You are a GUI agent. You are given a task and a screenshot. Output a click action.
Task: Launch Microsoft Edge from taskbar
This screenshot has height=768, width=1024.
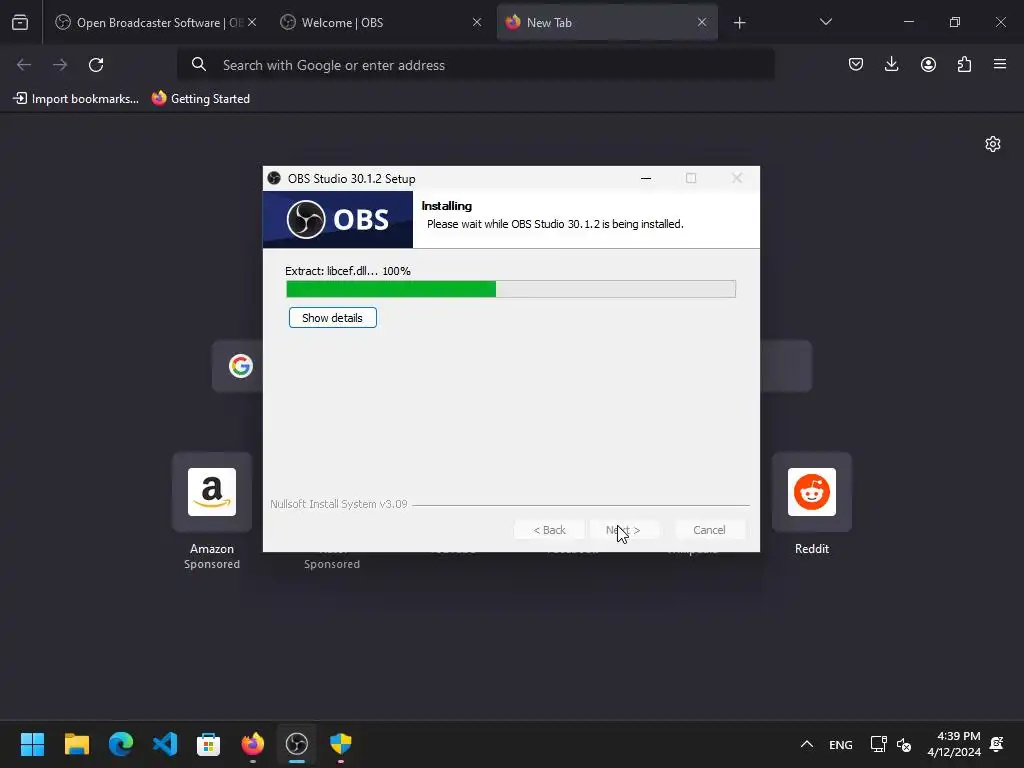pos(121,744)
